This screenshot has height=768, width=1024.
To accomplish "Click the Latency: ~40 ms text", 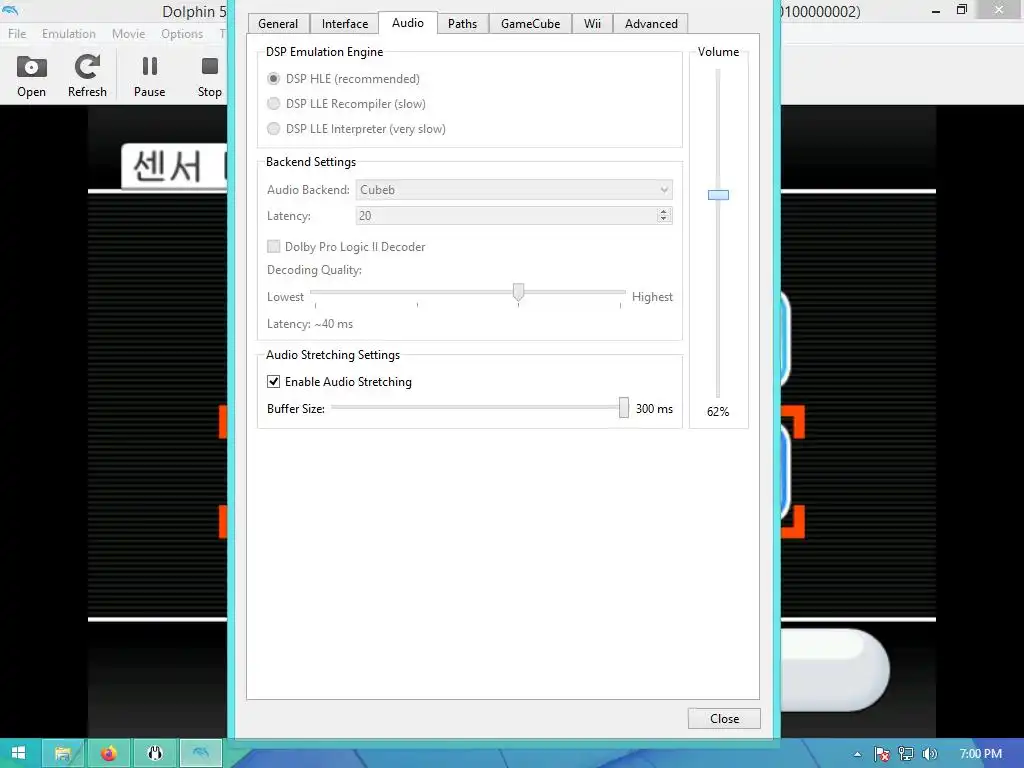I will point(310,323).
